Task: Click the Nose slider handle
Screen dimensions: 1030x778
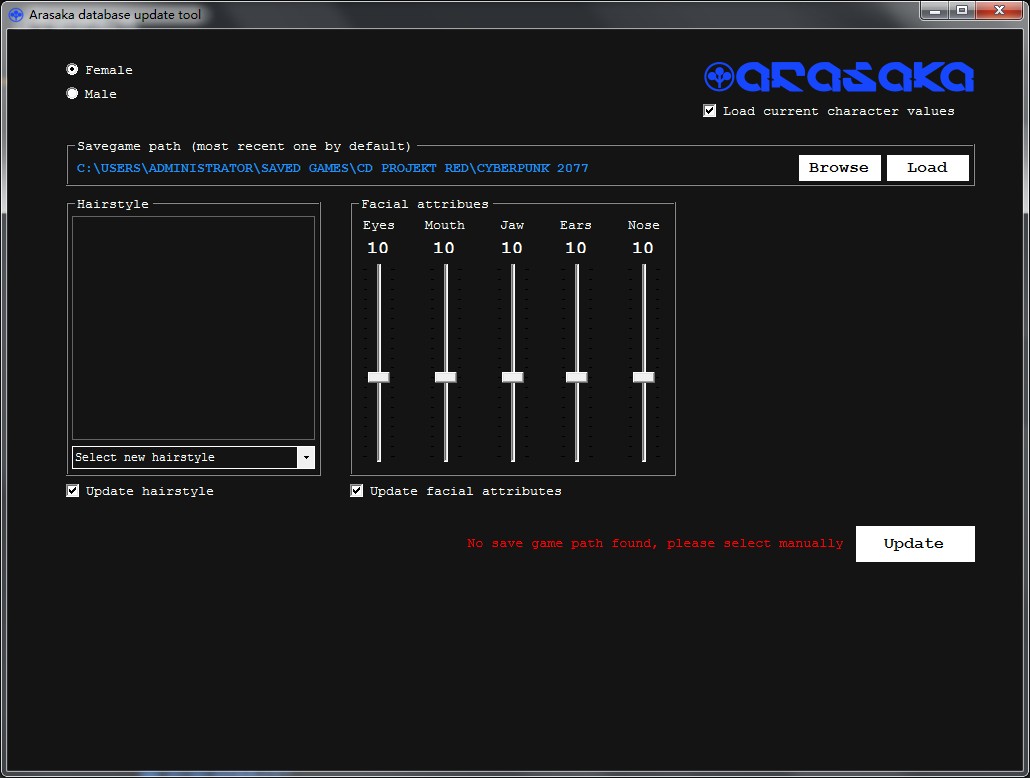Action: click(x=643, y=377)
